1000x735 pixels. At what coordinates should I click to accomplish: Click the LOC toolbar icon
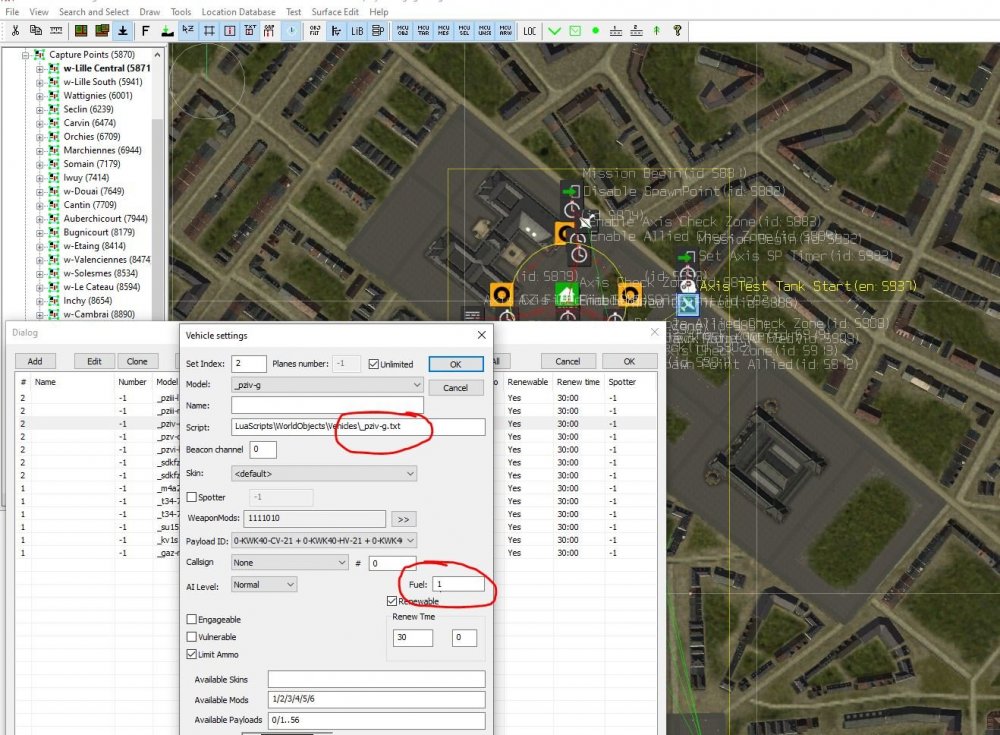click(530, 31)
